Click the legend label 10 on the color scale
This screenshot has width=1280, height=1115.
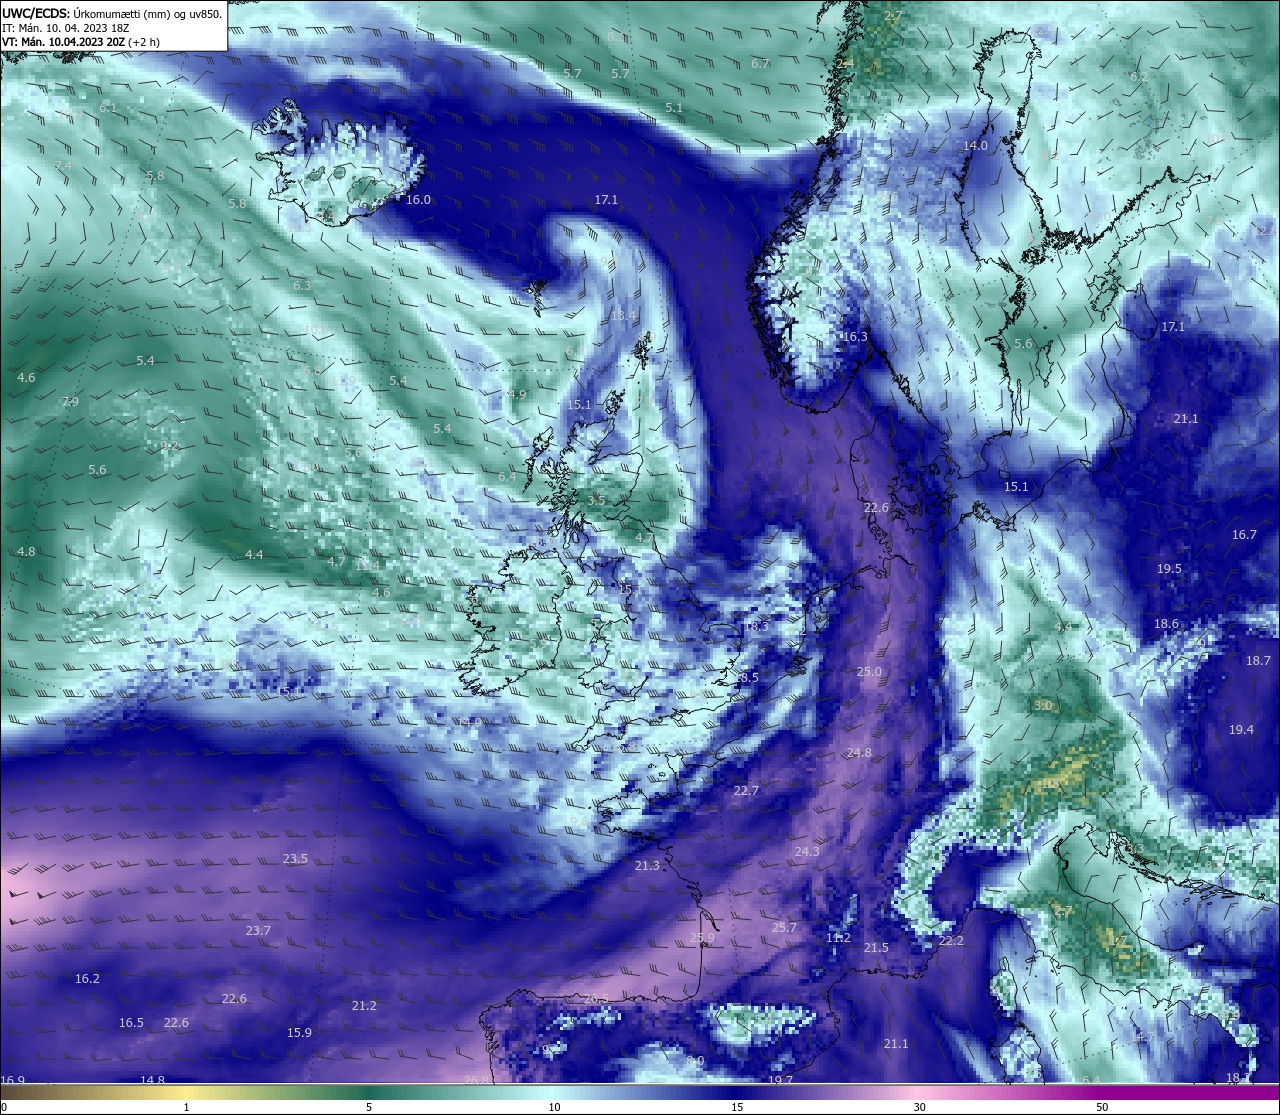pyautogui.click(x=554, y=1107)
